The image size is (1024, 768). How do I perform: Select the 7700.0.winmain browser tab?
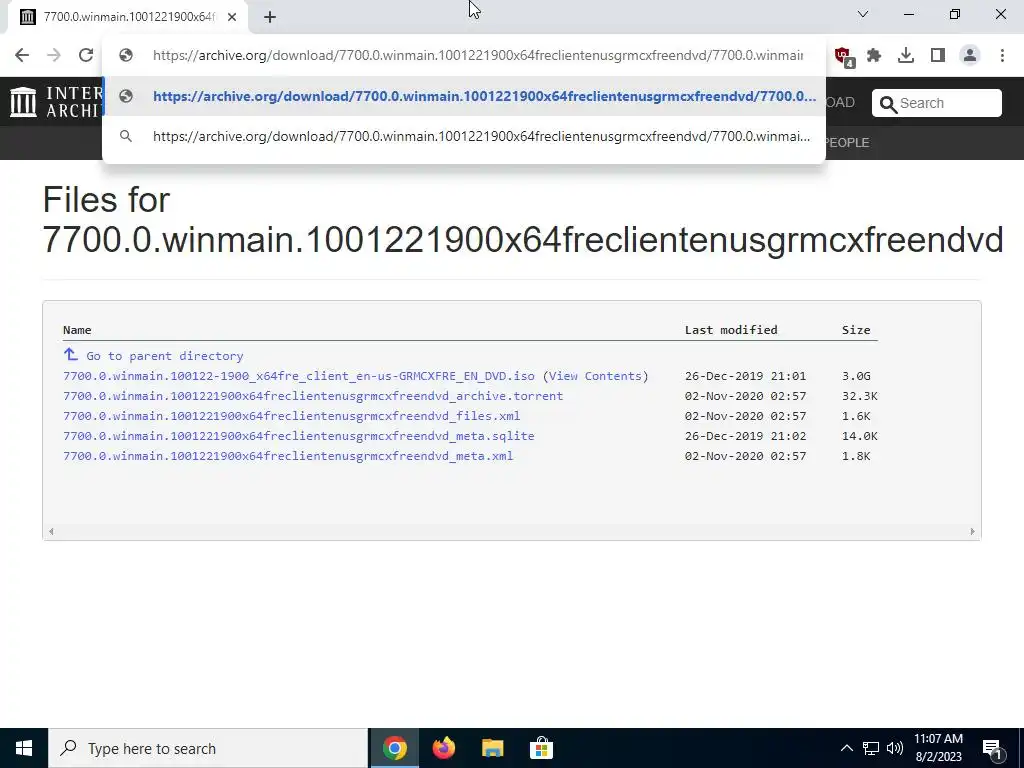click(128, 17)
